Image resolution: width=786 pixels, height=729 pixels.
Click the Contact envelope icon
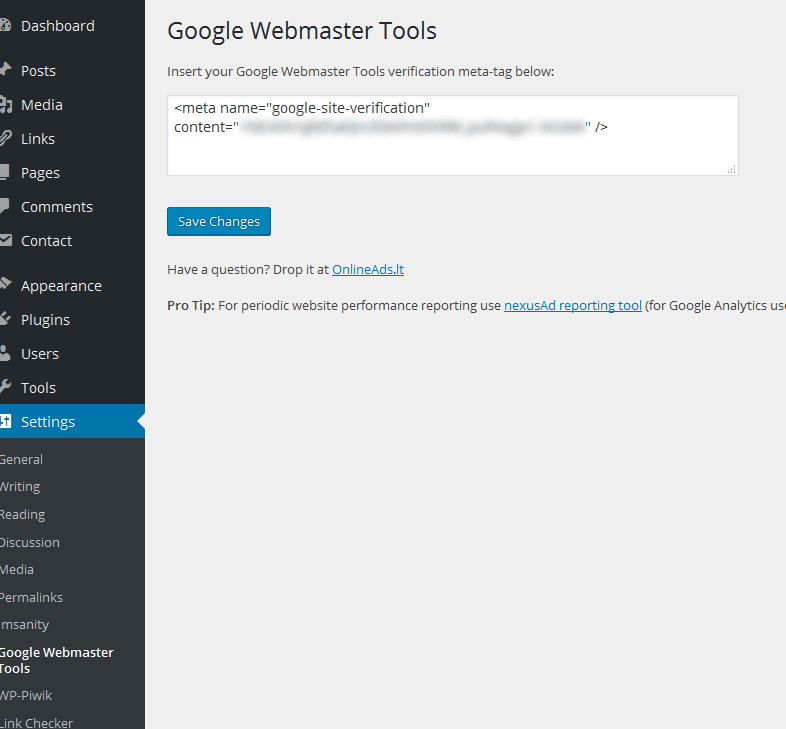pyautogui.click(x=6, y=240)
